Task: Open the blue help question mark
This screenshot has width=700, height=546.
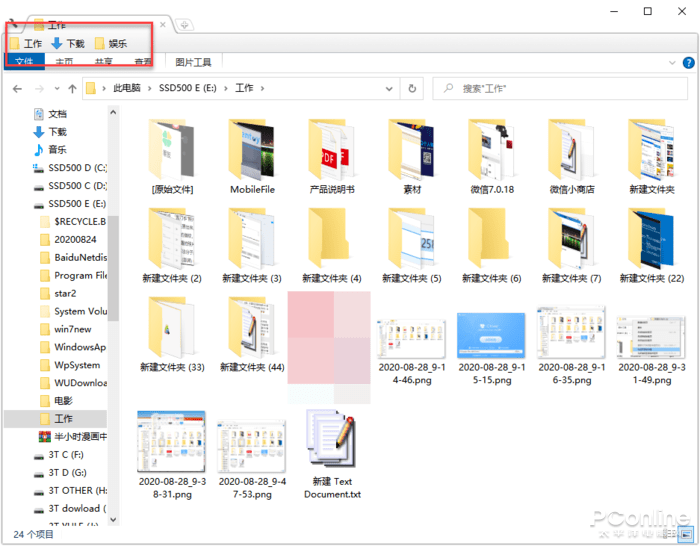Action: click(x=688, y=63)
